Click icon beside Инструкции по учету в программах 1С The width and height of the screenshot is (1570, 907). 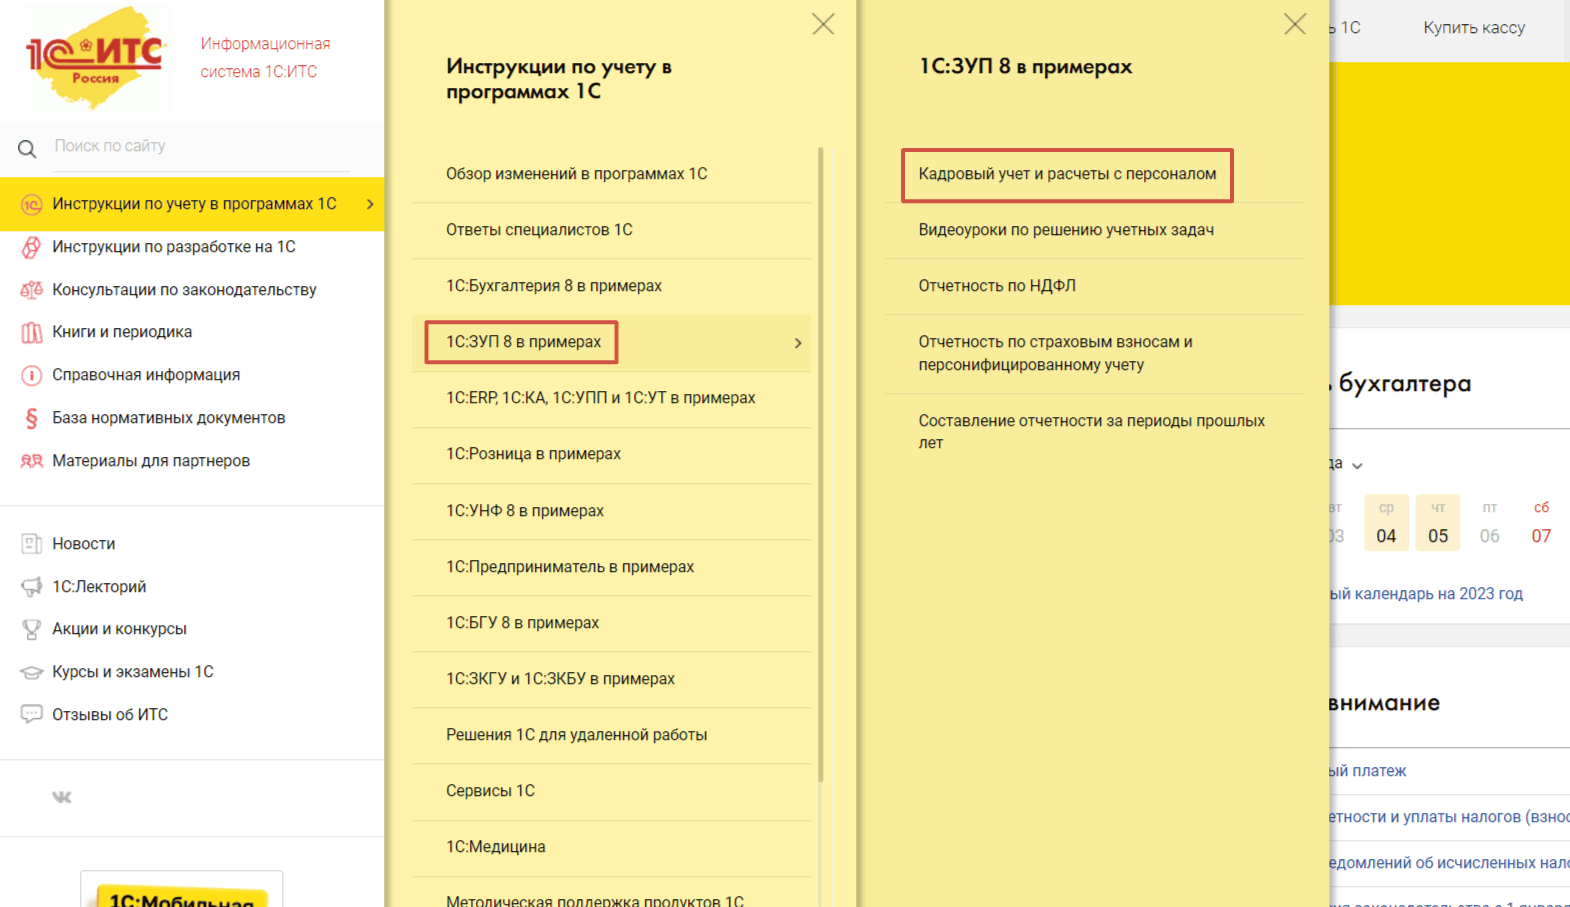pos(31,204)
